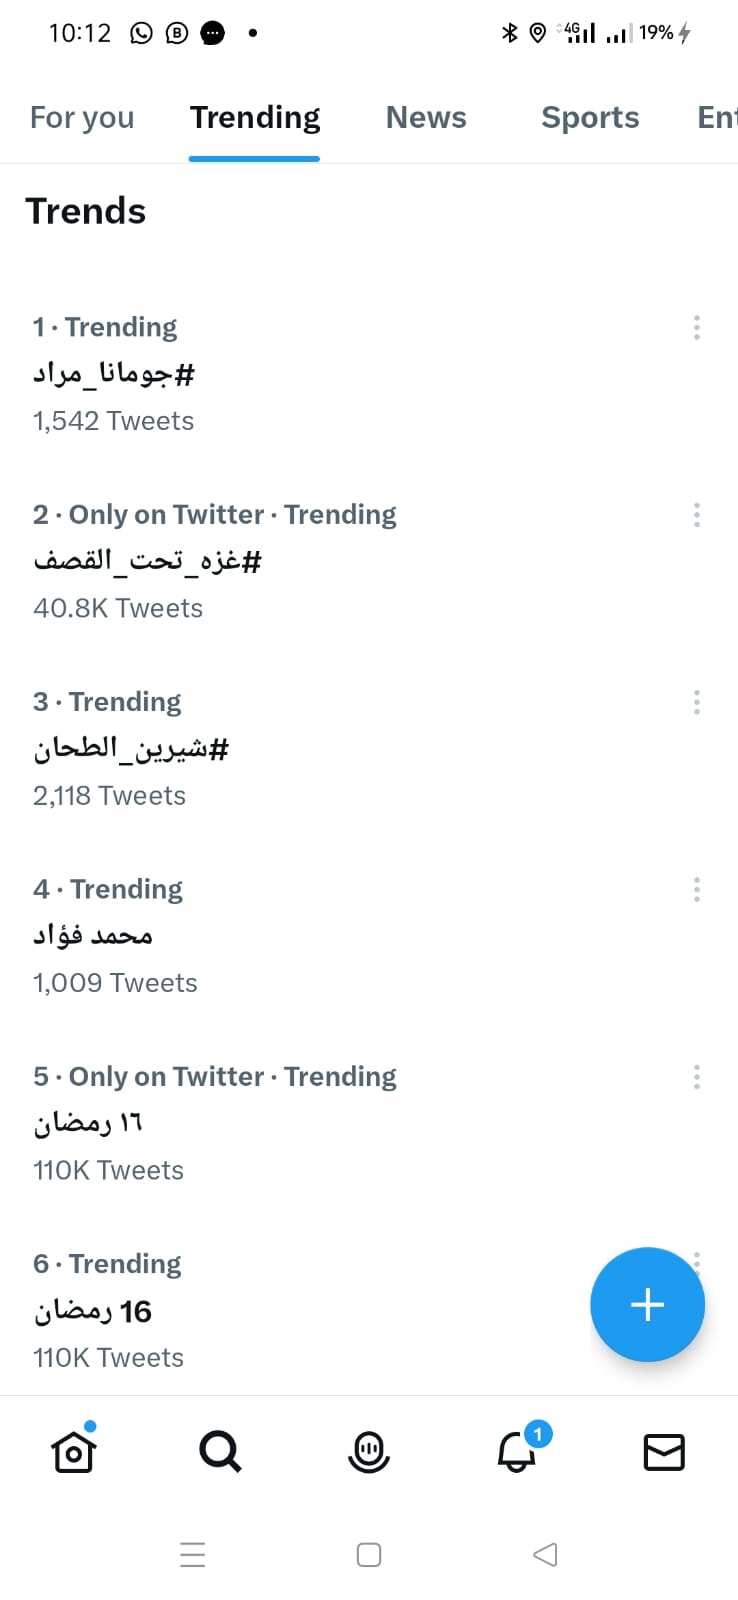Open the Home feed icon
738x1600 pixels.
click(x=73, y=1451)
